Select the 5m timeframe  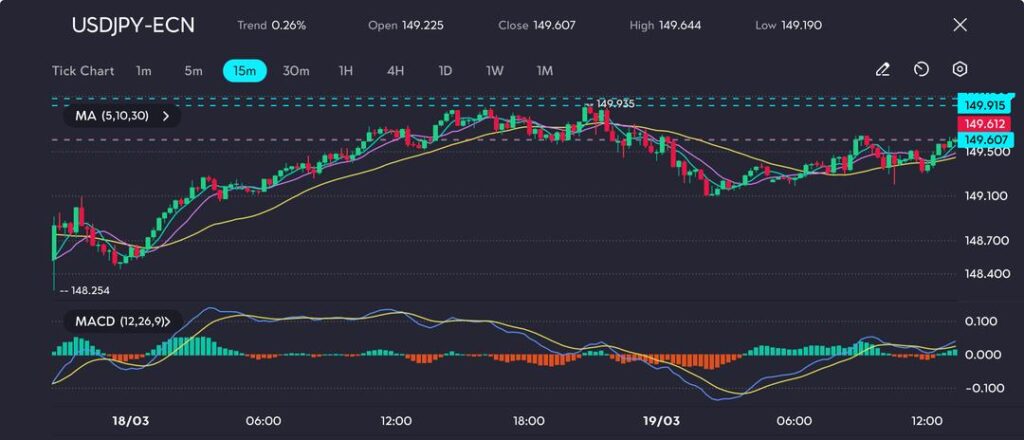point(193,71)
